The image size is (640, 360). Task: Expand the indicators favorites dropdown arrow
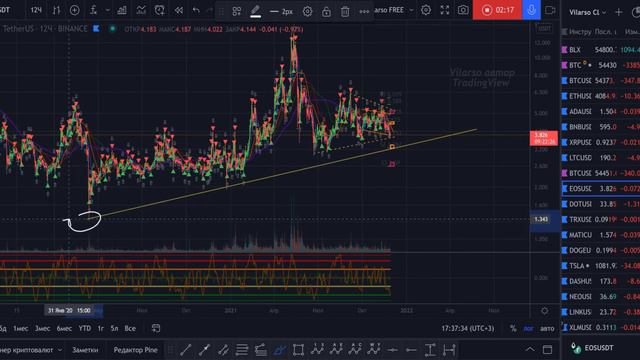[107, 10]
